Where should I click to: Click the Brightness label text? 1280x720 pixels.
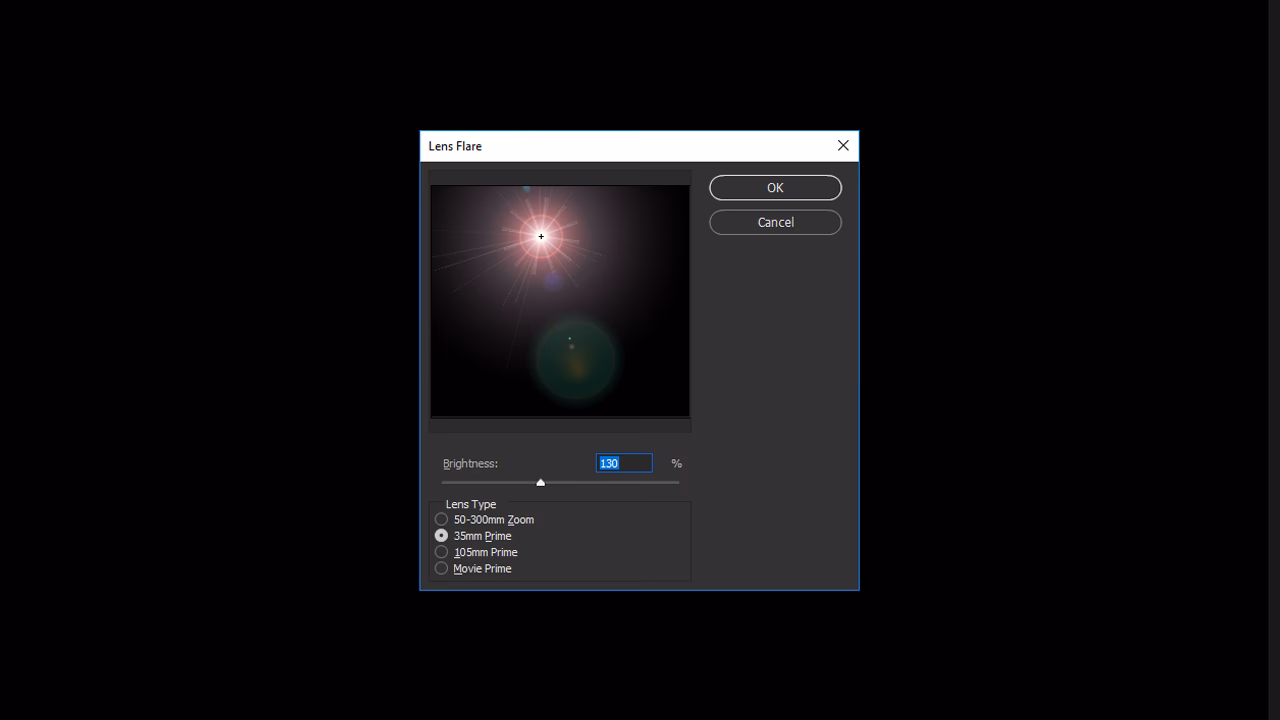tap(470, 462)
